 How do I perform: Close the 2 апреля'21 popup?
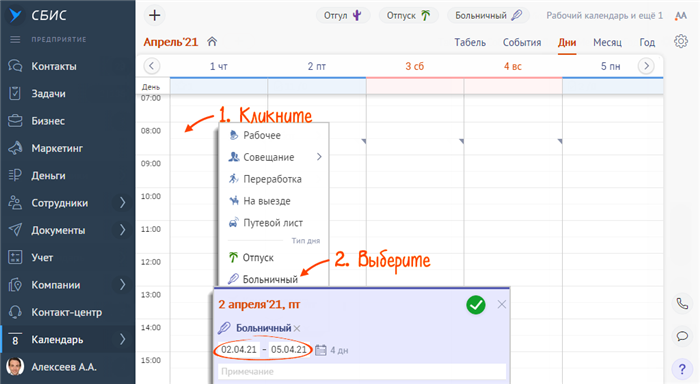point(502,305)
